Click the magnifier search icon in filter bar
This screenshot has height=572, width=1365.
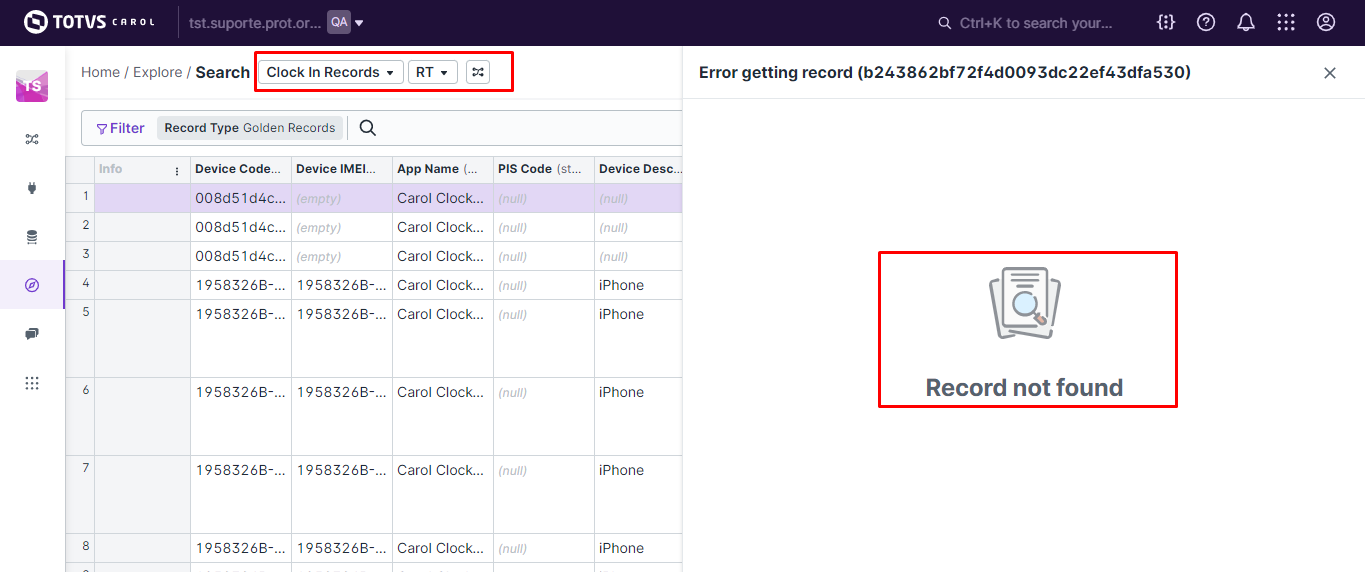pyautogui.click(x=368, y=128)
